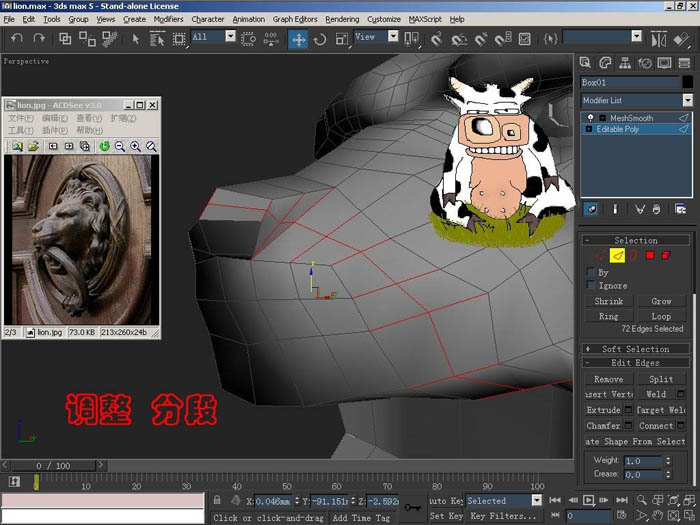Enable the By Vertex checkbox
This screenshot has height=525, width=700.
coord(591,272)
